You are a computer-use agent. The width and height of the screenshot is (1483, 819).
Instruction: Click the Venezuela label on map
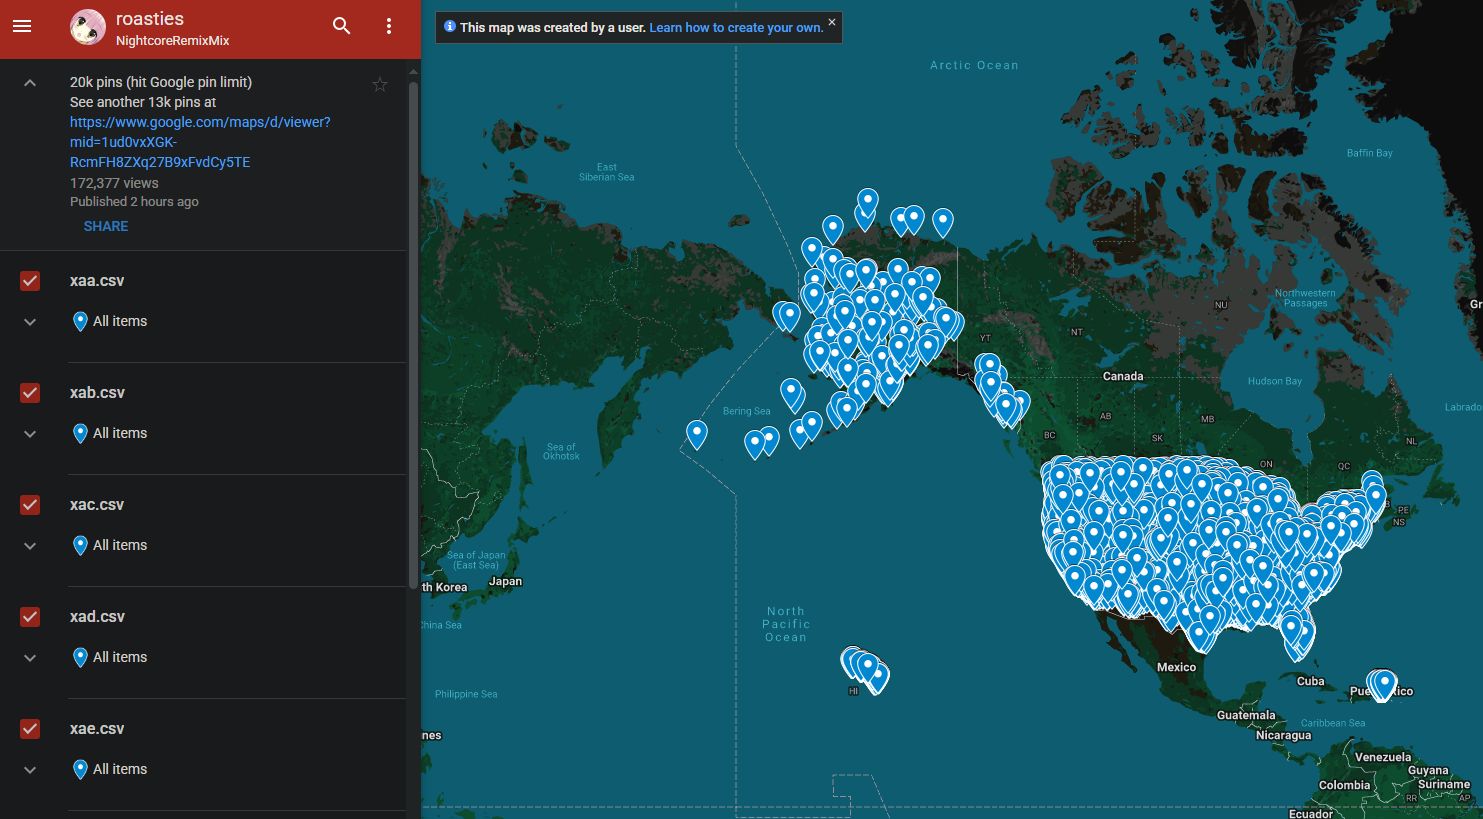tap(1383, 757)
